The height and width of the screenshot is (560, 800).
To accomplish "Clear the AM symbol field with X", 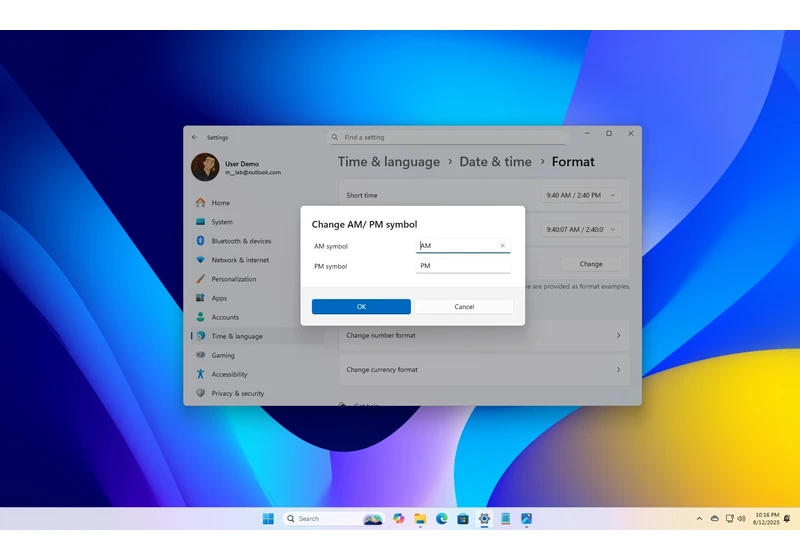I will (x=503, y=245).
